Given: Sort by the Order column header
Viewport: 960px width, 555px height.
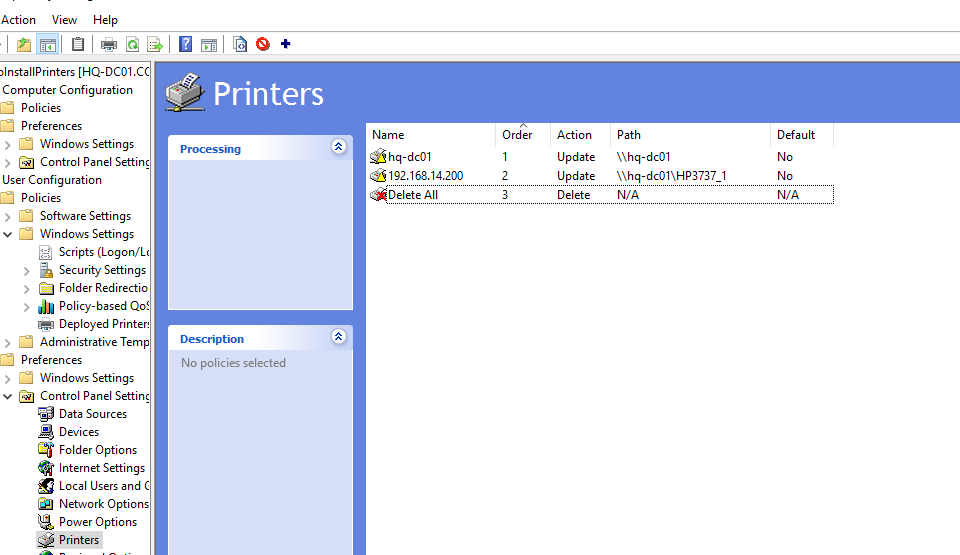Looking at the screenshot, I should pyautogui.click(x=517, y=135).
